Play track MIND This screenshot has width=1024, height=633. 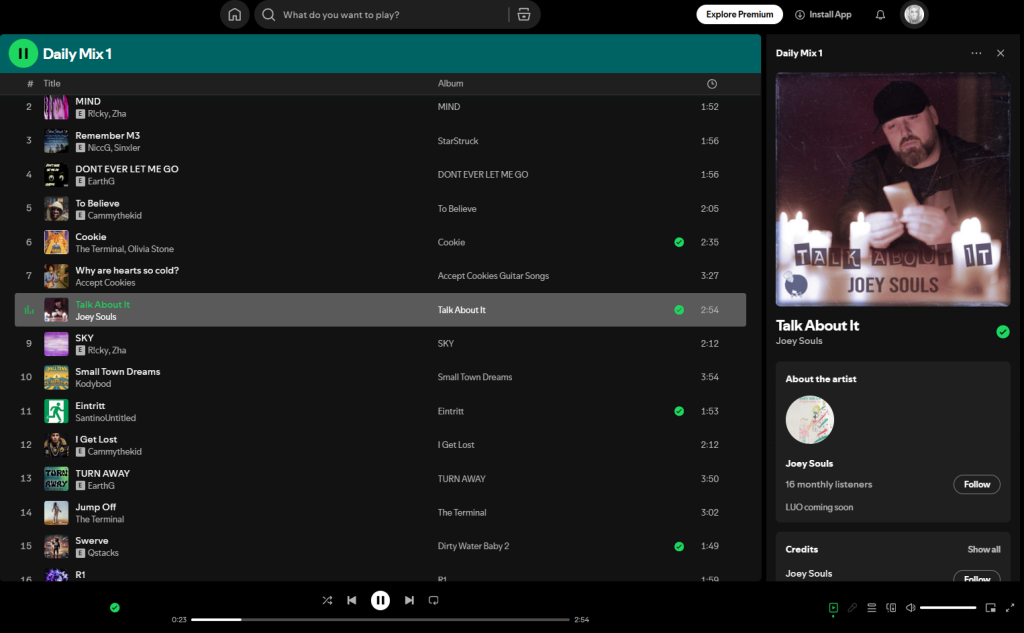click(88, 101)
